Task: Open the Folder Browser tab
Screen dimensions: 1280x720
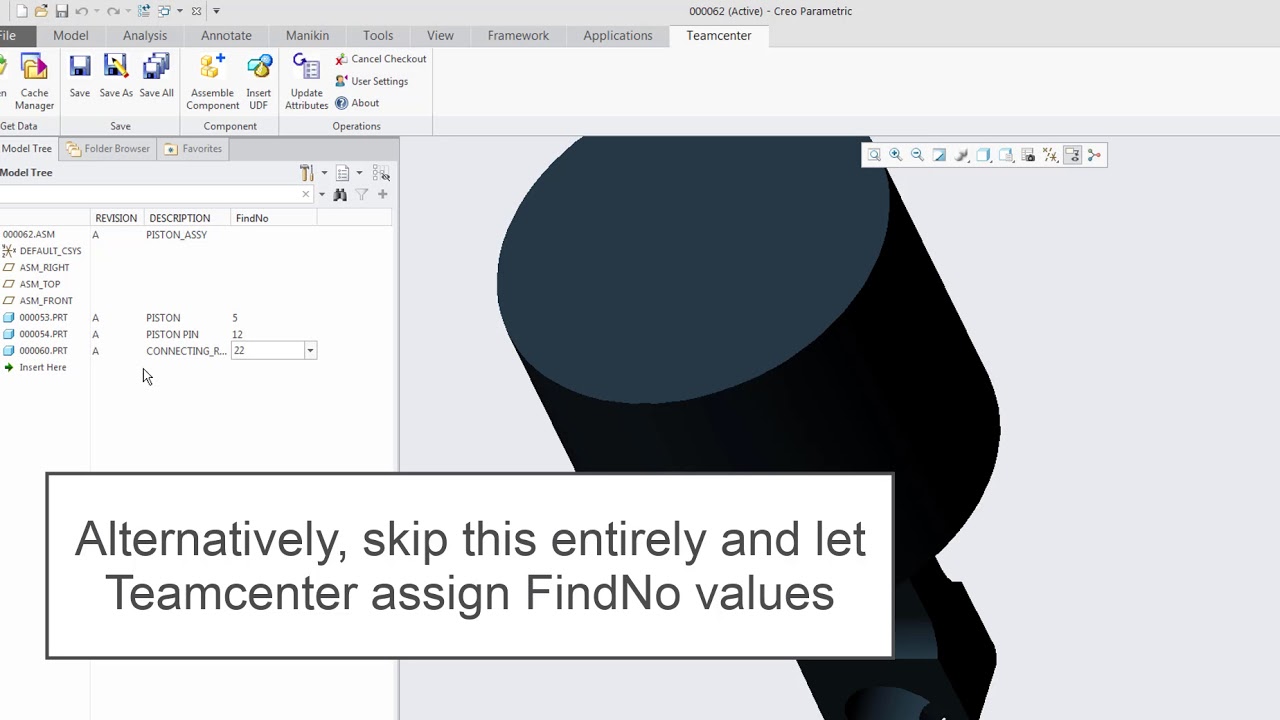Action: click(108, 149)
